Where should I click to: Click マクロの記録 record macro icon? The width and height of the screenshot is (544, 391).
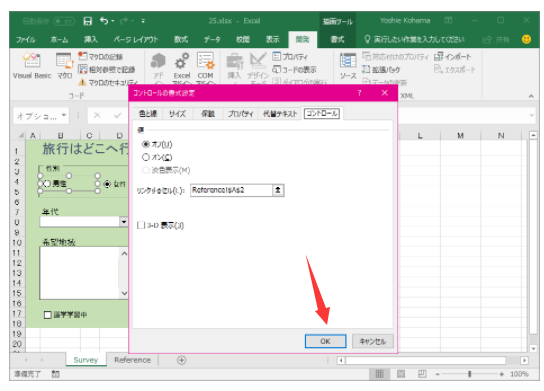[83, 56]
